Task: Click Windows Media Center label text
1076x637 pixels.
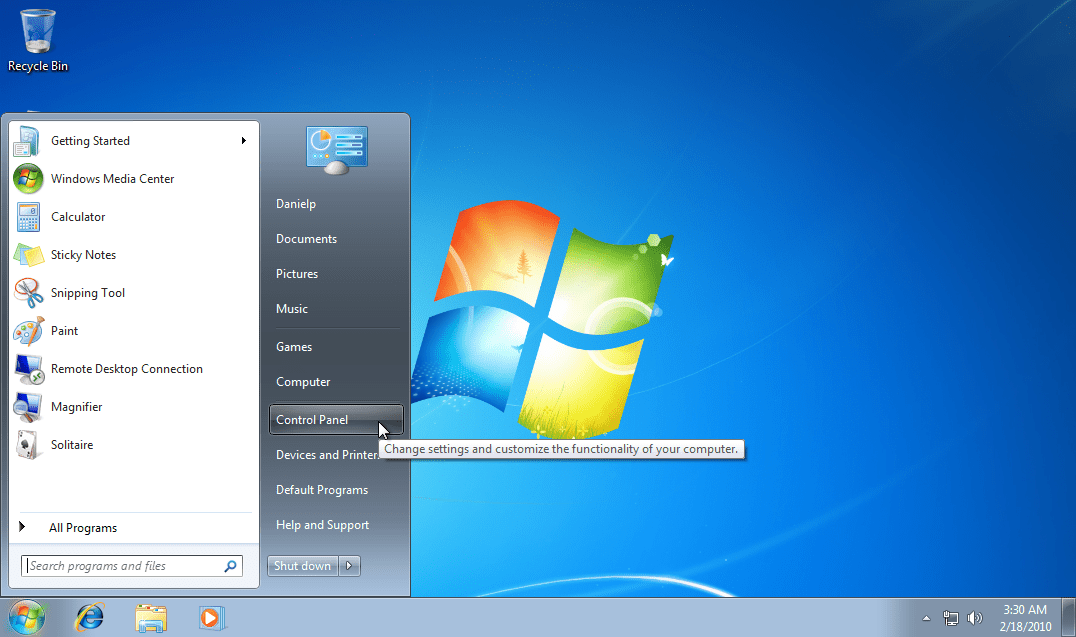Action: coord(113,179)
